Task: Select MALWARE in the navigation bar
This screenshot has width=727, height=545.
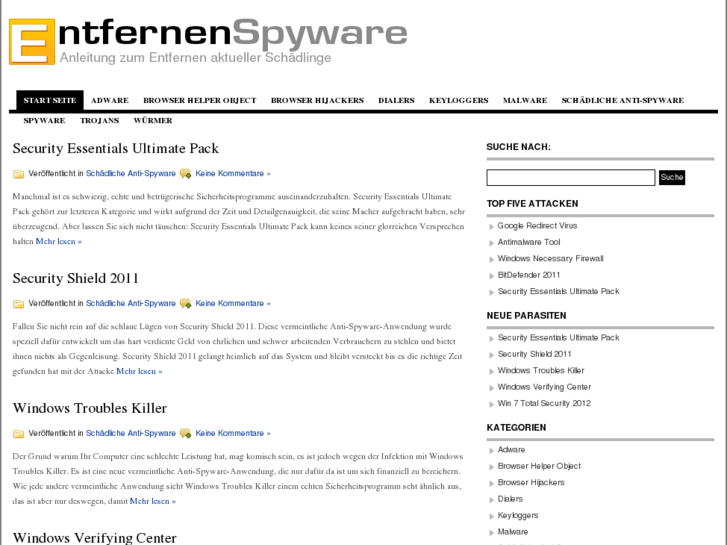Action: click(x=525, y=100)
